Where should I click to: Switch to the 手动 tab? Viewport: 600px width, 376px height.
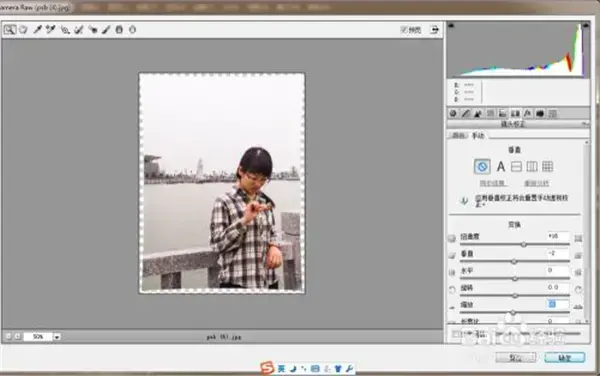478,135
